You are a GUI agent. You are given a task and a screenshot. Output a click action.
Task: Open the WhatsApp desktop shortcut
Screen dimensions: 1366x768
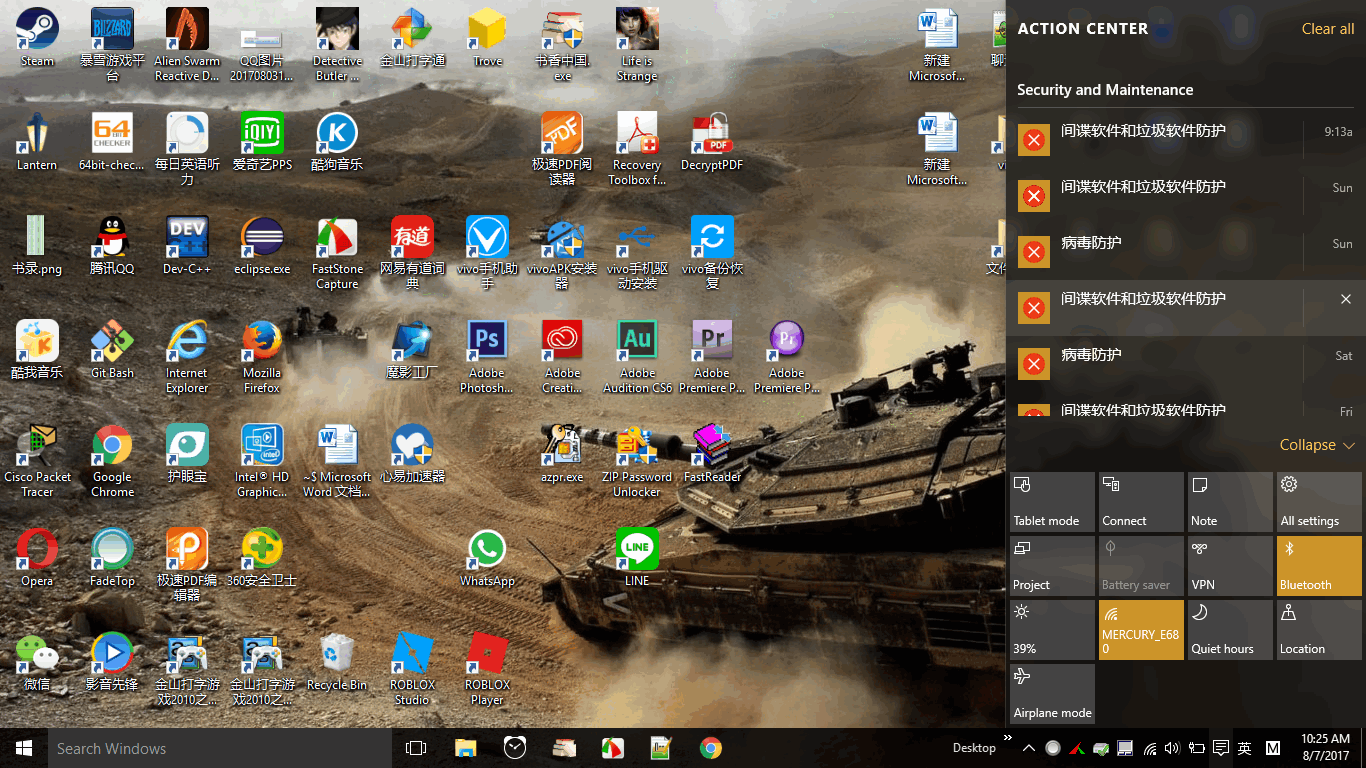coord(487,558)
